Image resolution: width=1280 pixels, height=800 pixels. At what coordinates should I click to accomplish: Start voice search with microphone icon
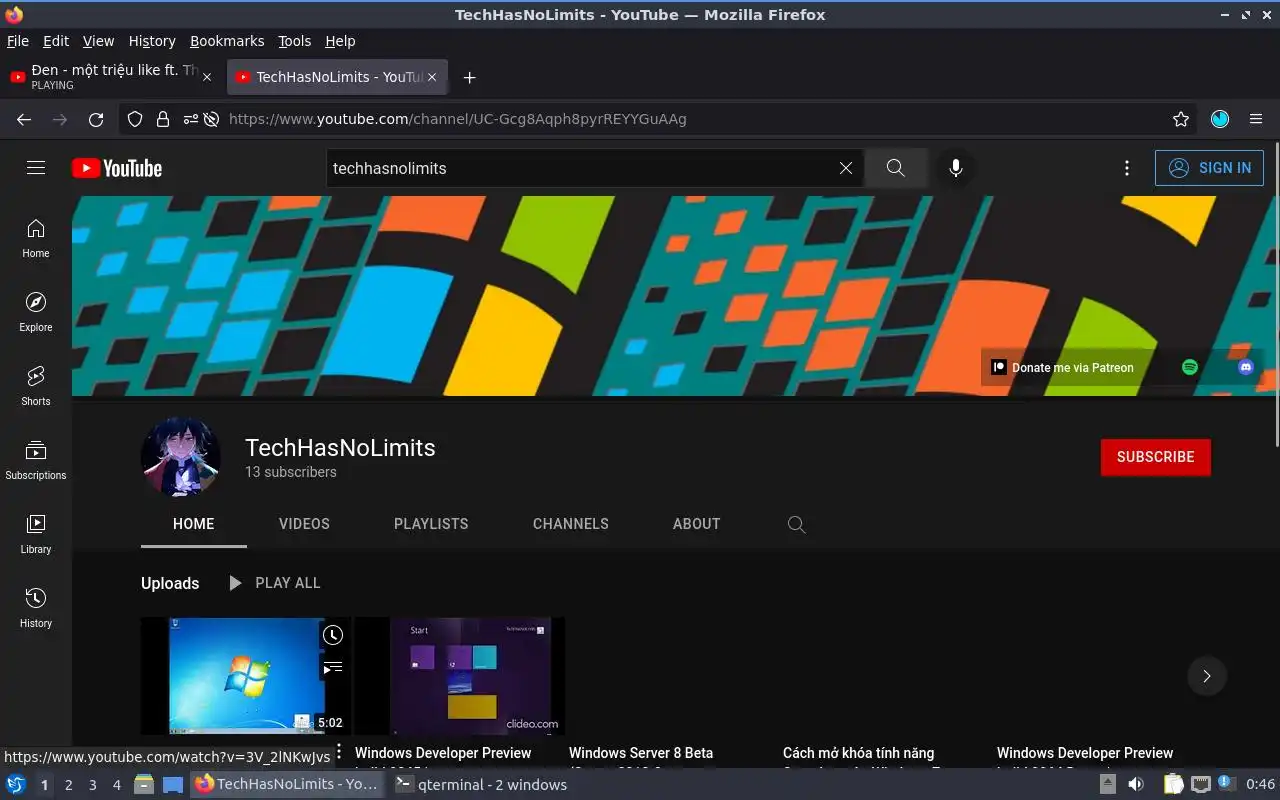click(956, 168)
